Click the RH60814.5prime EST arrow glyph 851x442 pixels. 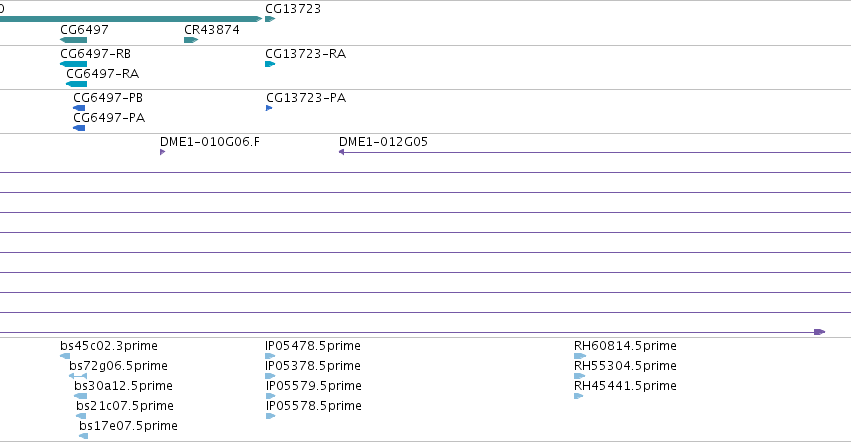(580, 356)
